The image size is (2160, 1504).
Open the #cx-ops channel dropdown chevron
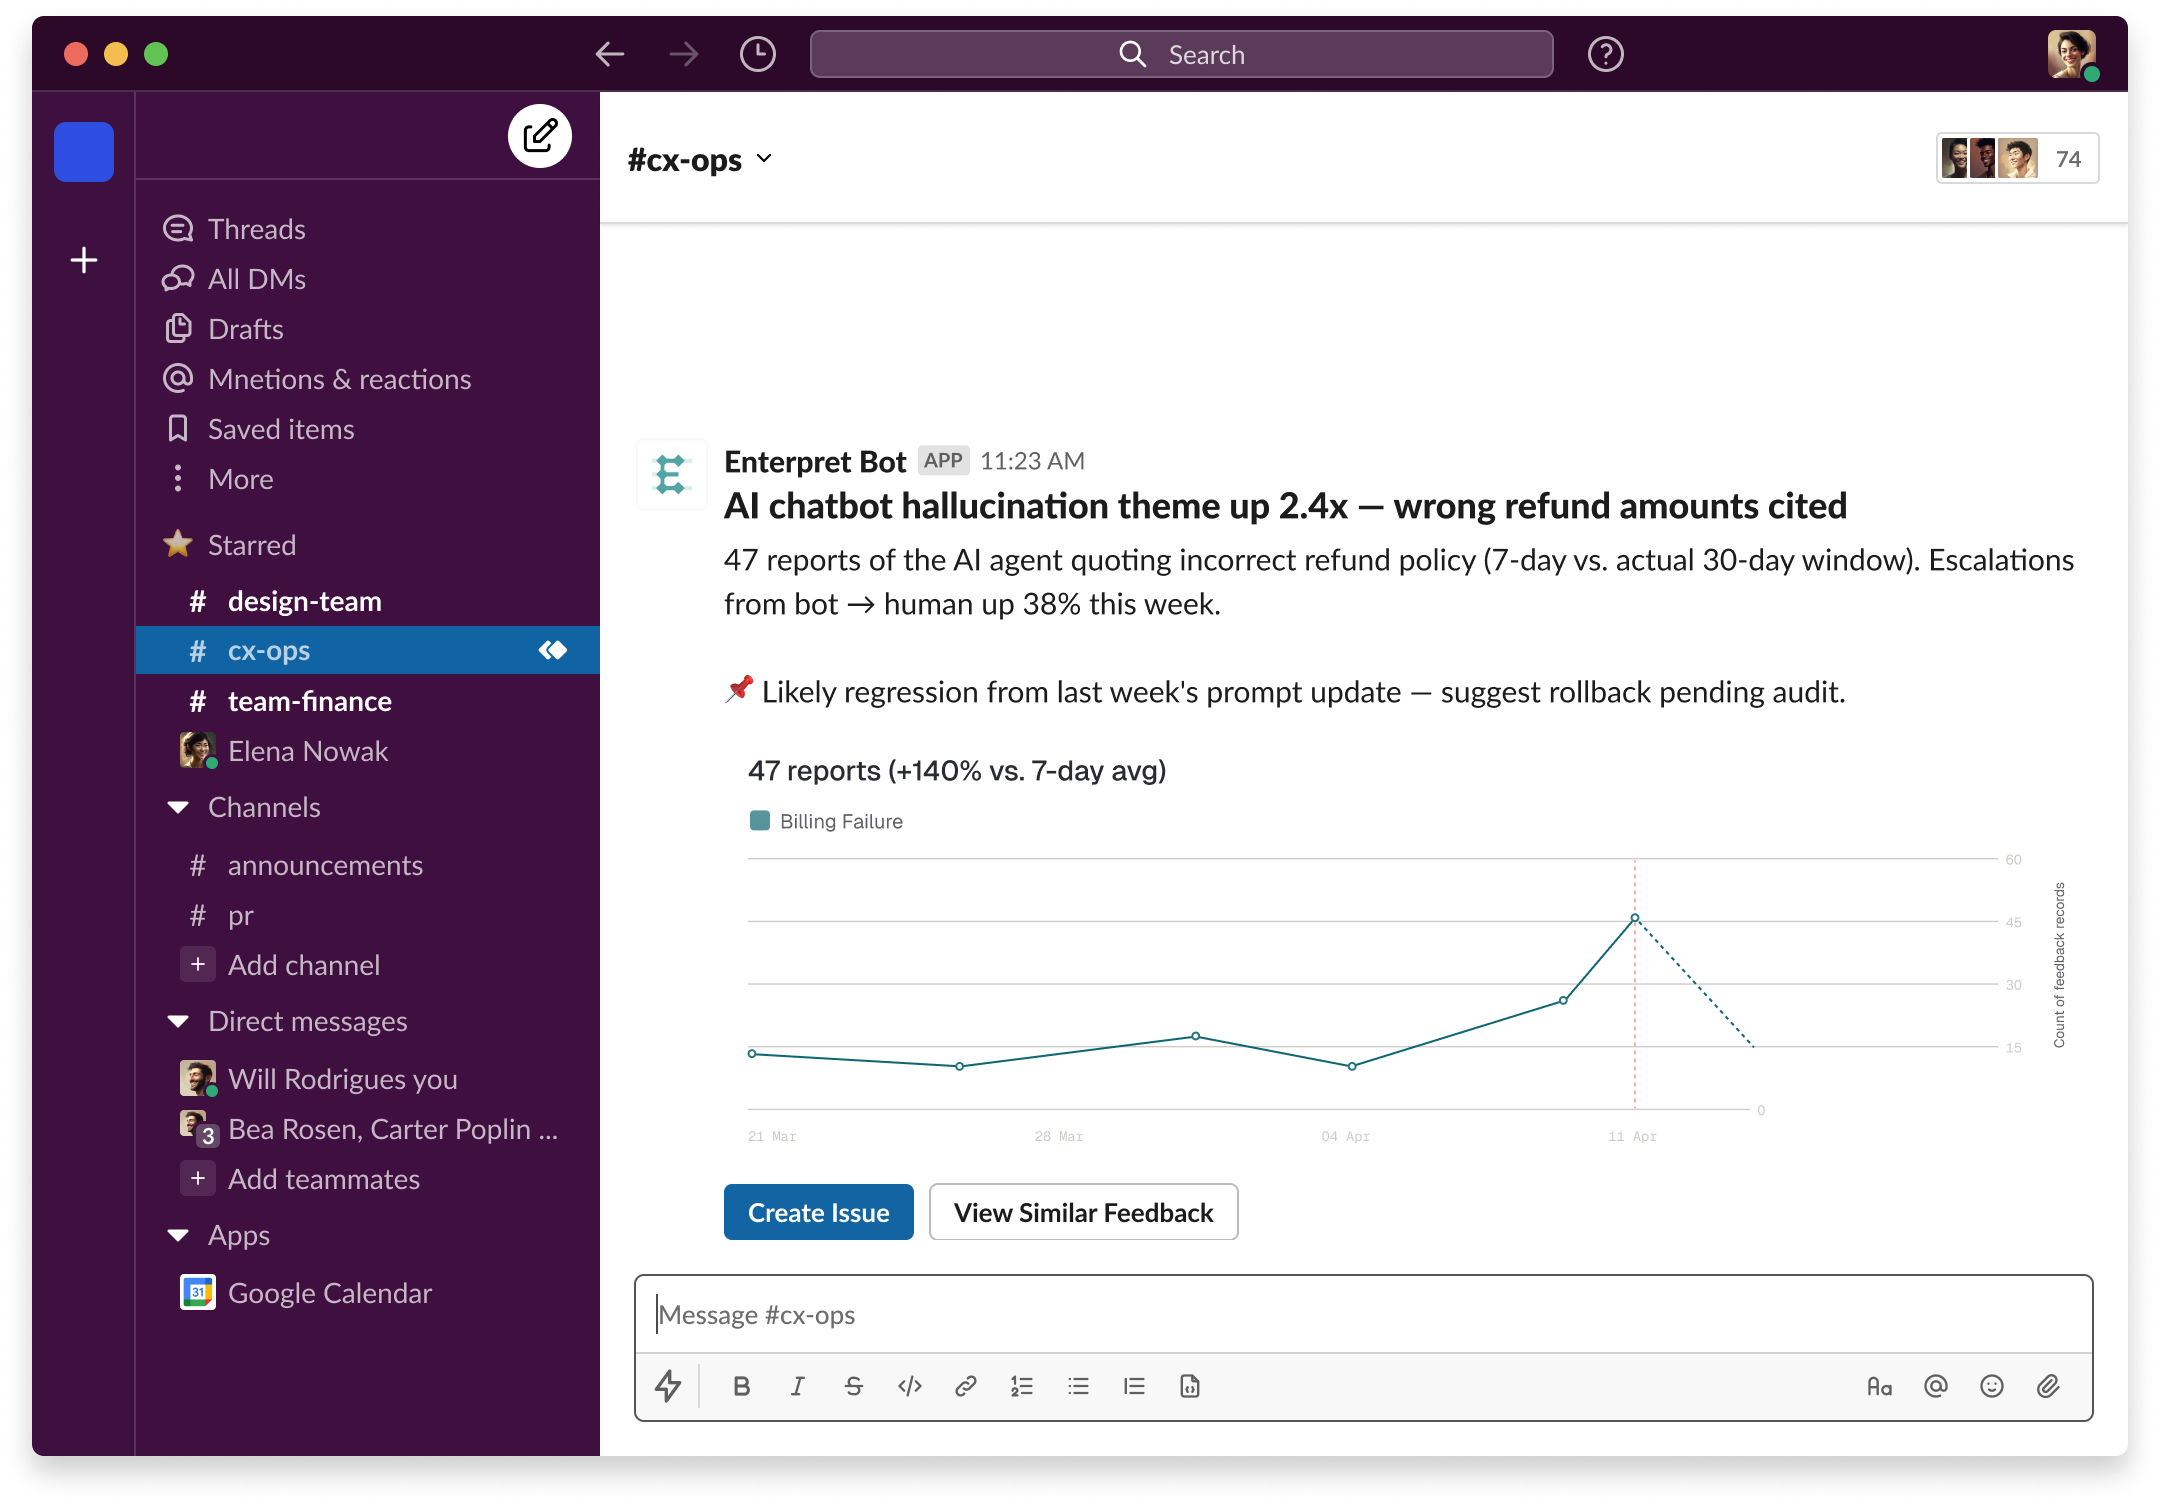click(x=765, y=159)
